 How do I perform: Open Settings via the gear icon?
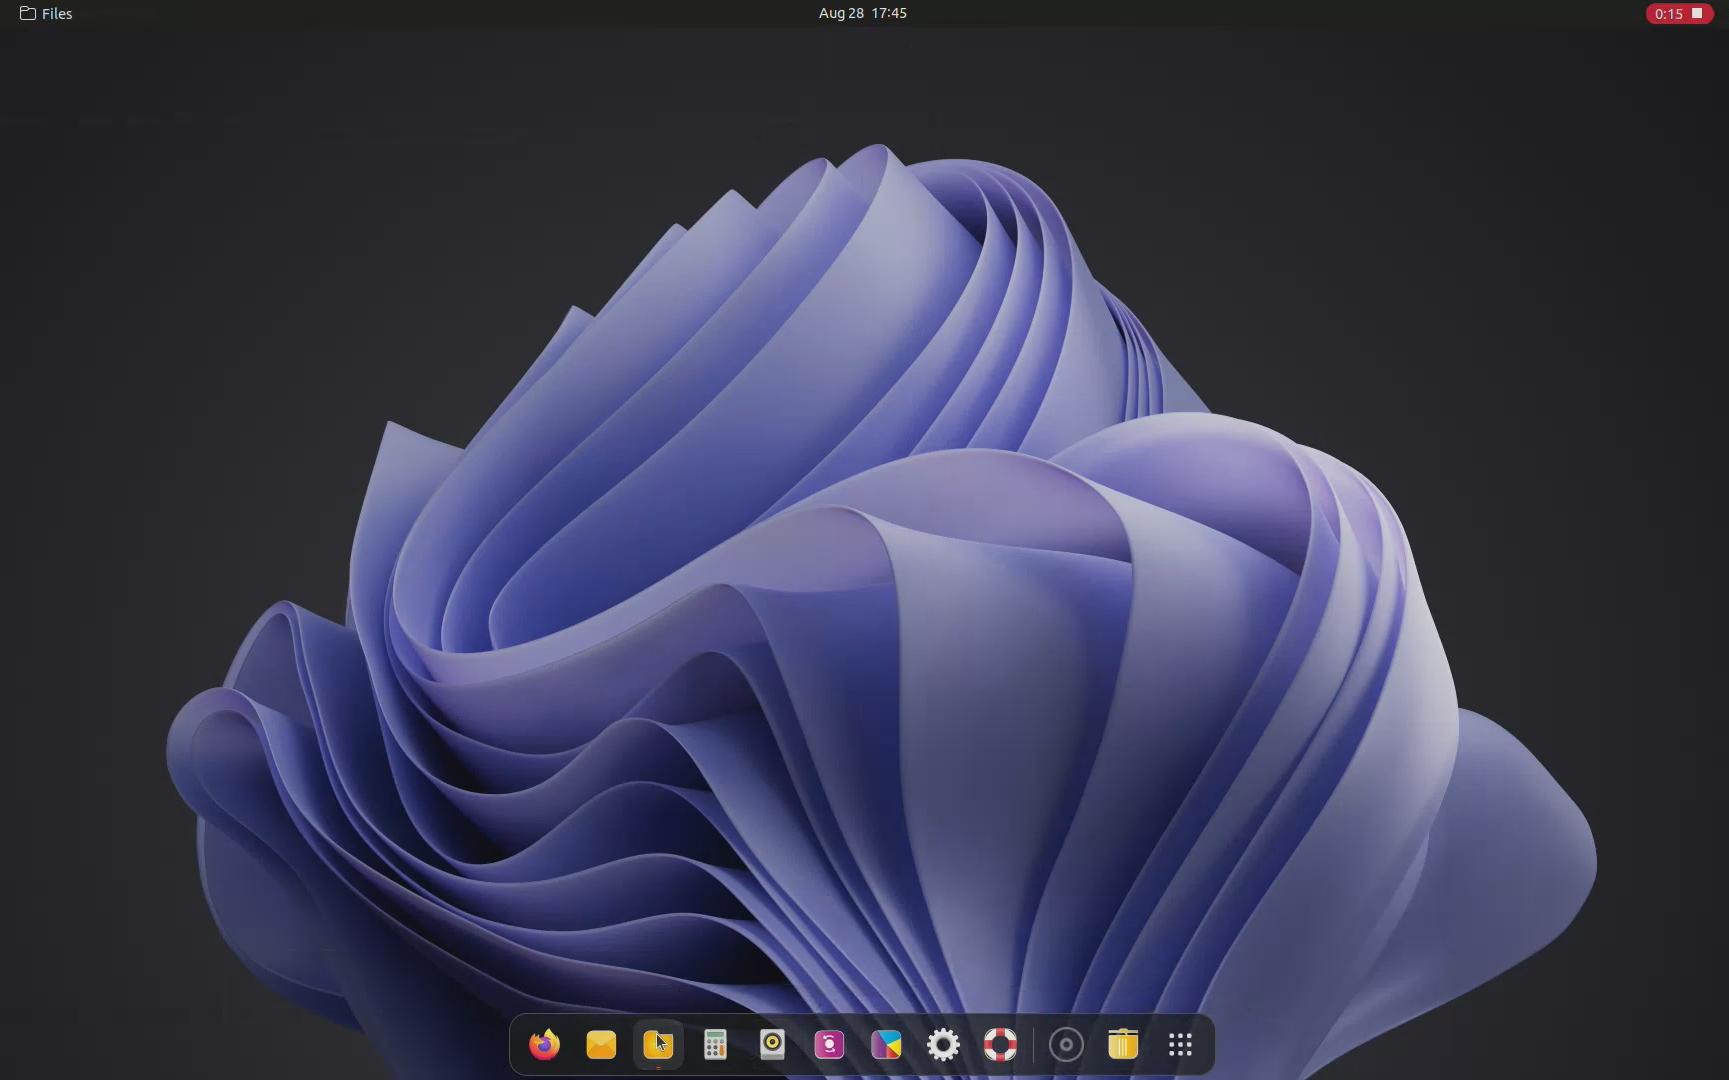[x=942, y=1044]
